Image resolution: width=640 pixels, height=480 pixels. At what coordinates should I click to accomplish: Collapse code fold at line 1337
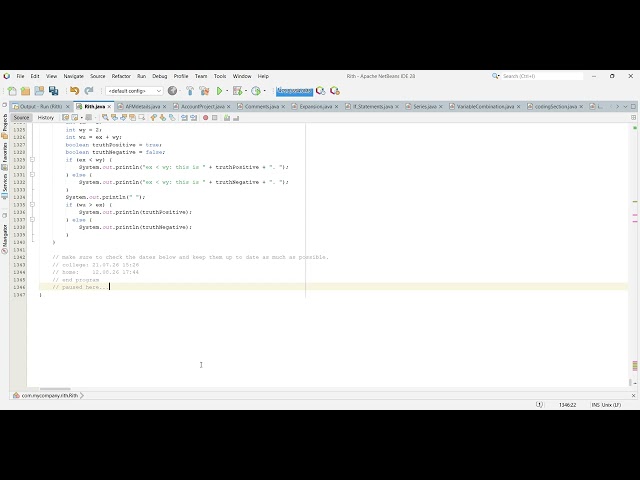[32, 220]
